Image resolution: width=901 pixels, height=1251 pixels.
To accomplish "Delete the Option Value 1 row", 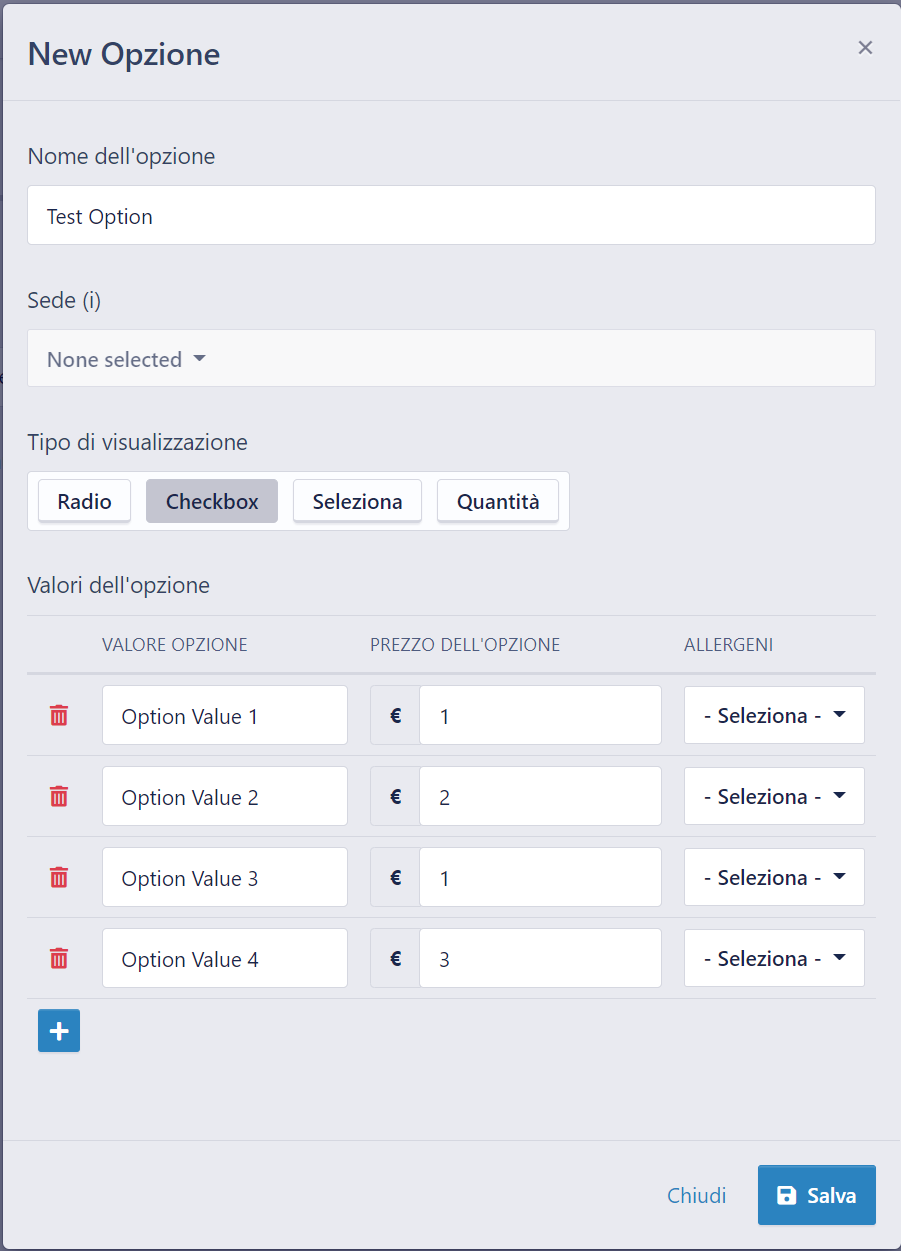I will pyautogui.click(x=59, y=715).
